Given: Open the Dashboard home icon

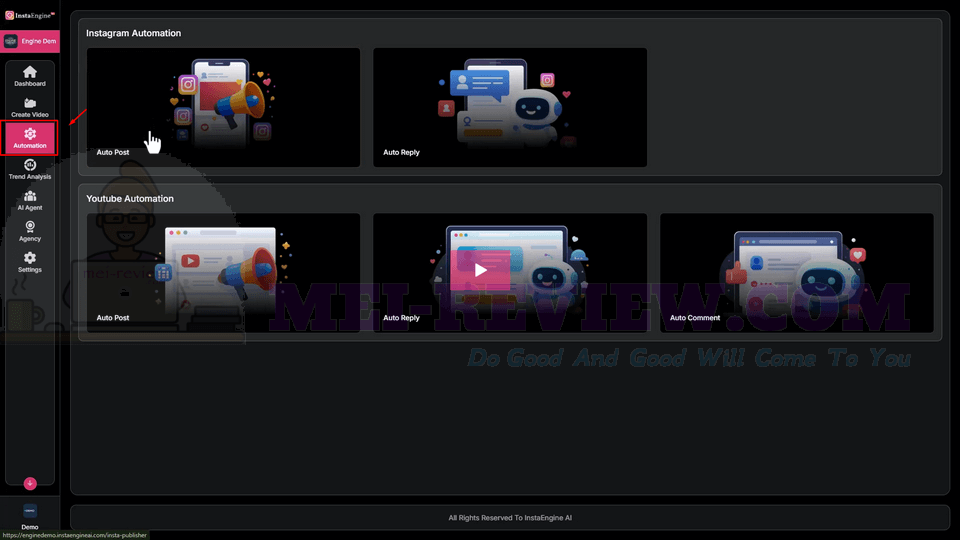Looking at the screenshot, I should (29, 72).
